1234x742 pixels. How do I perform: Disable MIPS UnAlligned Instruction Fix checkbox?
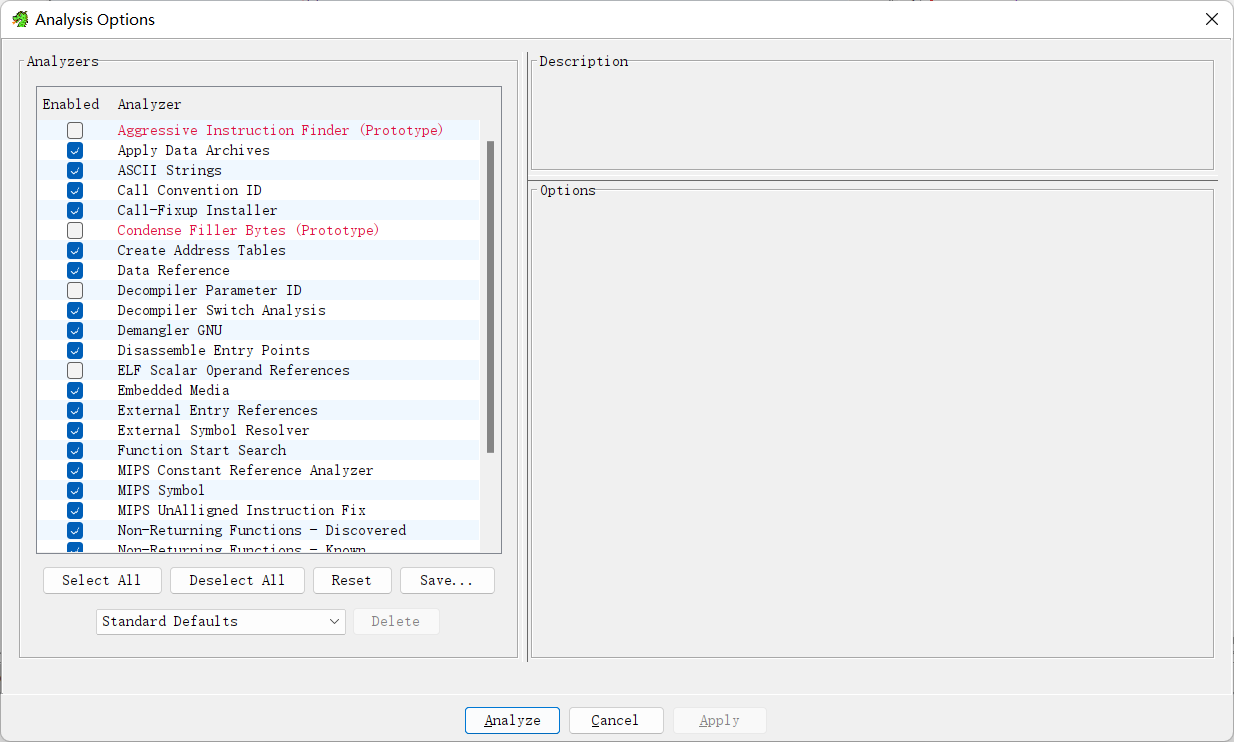click(x=75, y=510)
